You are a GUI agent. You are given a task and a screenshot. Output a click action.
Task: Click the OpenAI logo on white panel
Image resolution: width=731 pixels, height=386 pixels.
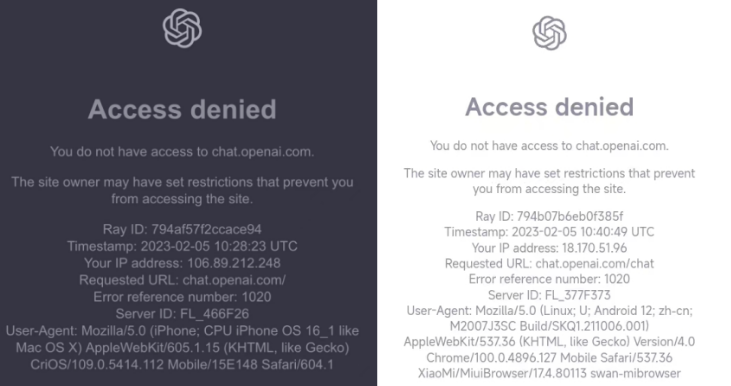click(x=550, y=33)
